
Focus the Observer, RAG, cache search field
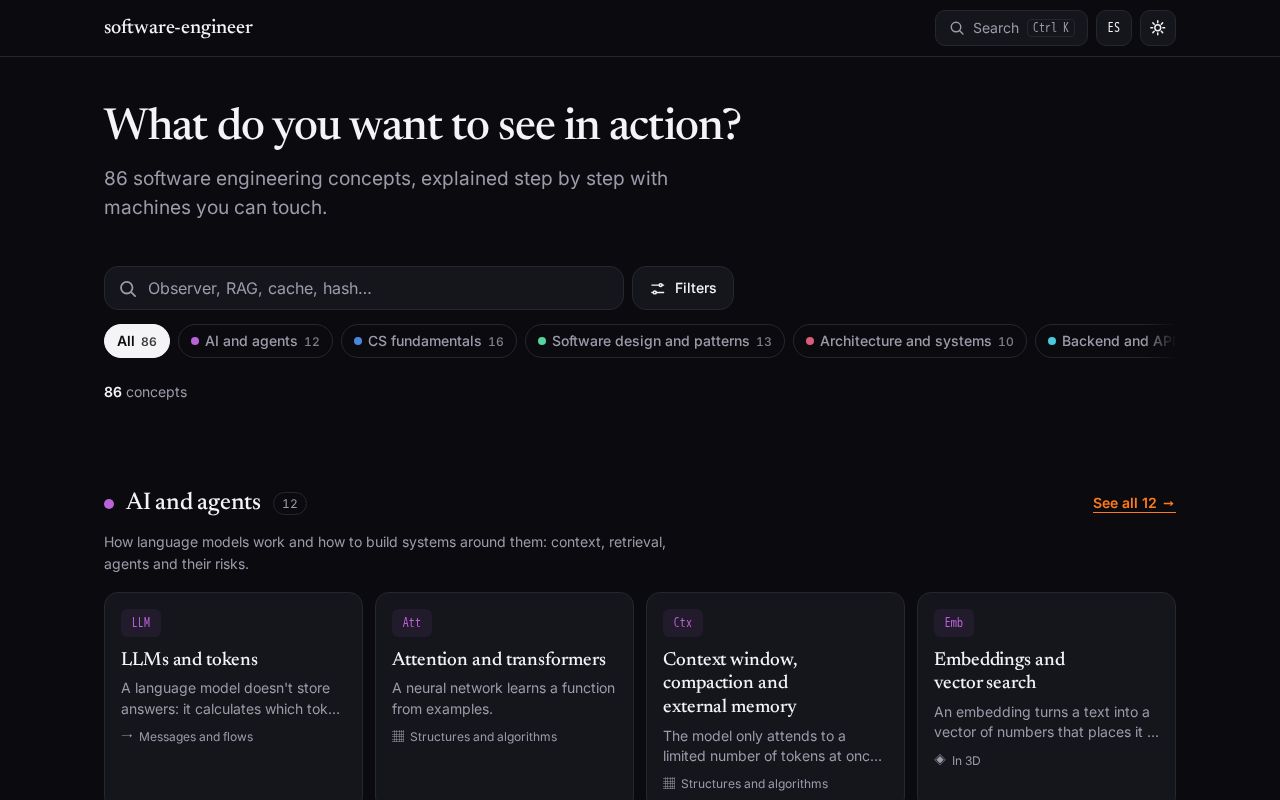click(x=364, y=288)
